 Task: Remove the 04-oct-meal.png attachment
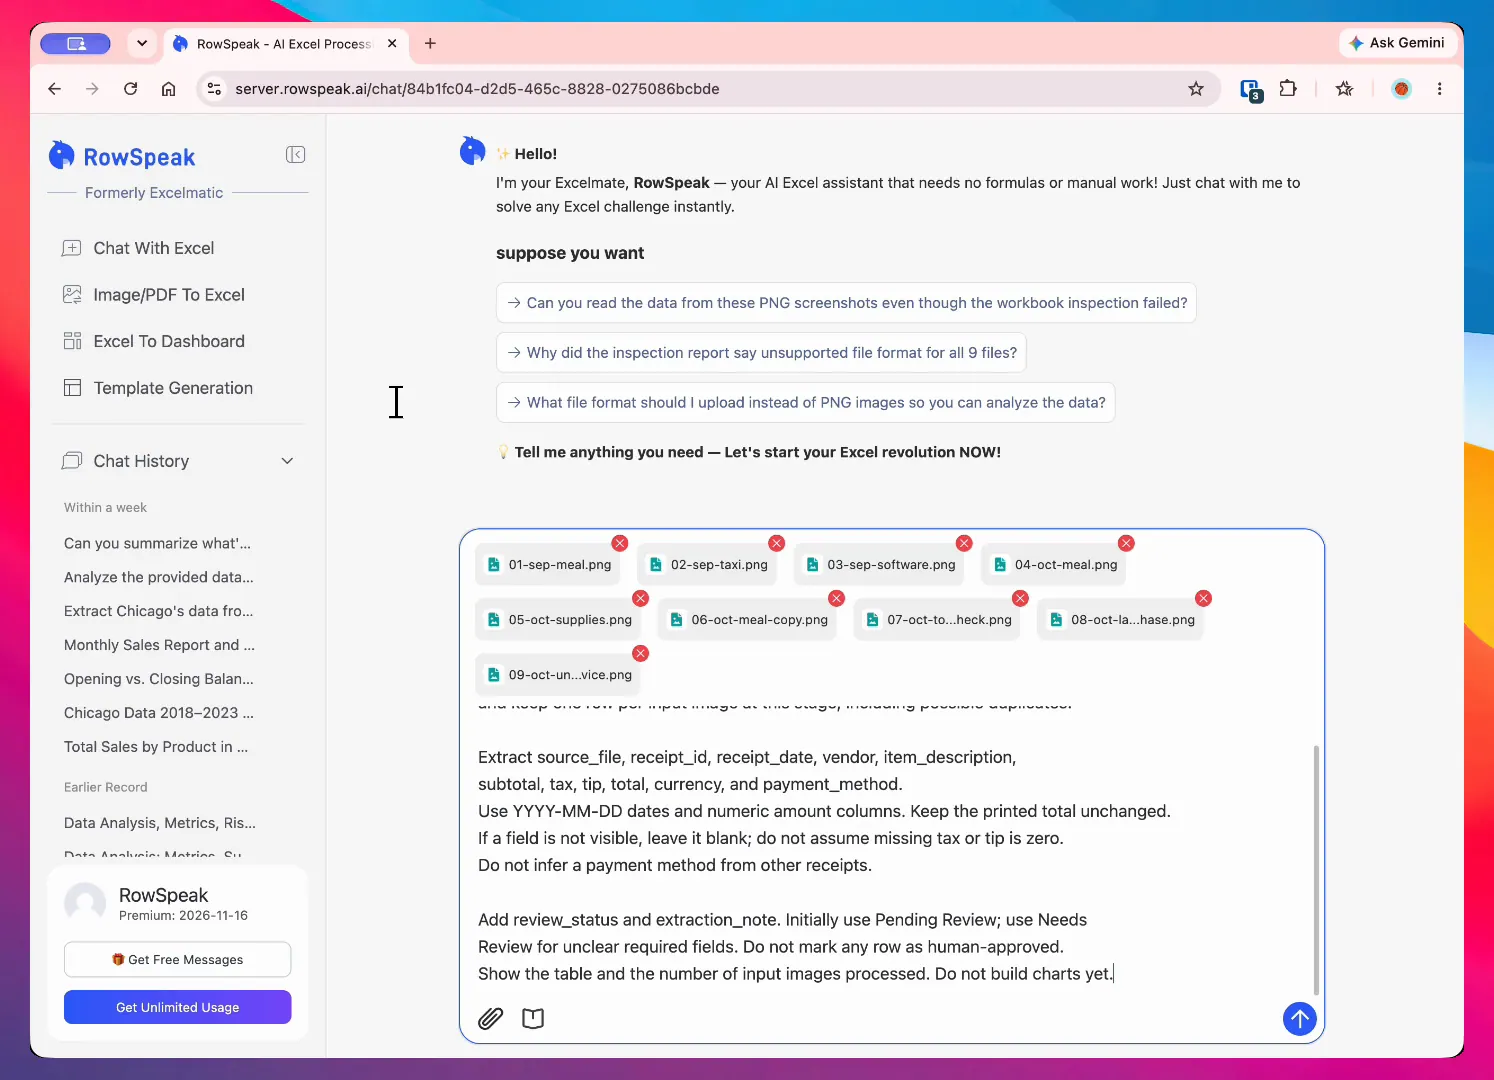pos(1126,543)
